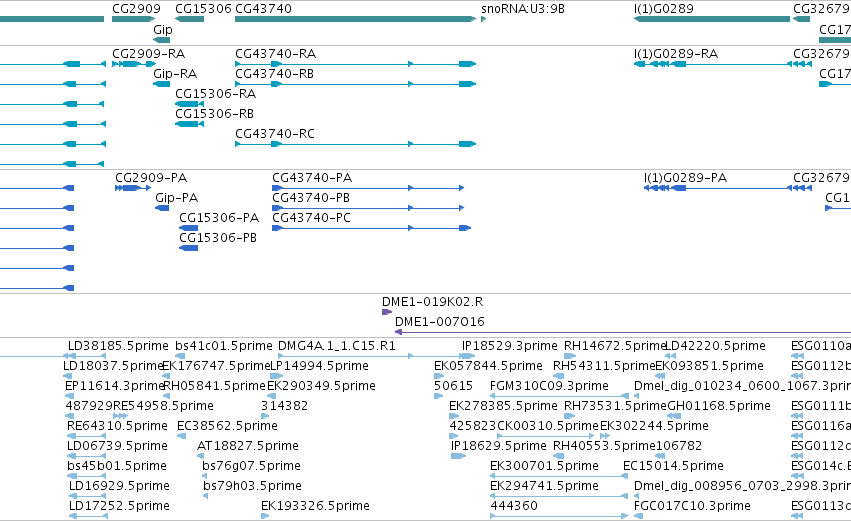Select the l(1)G0289-PA protein label

685,178
